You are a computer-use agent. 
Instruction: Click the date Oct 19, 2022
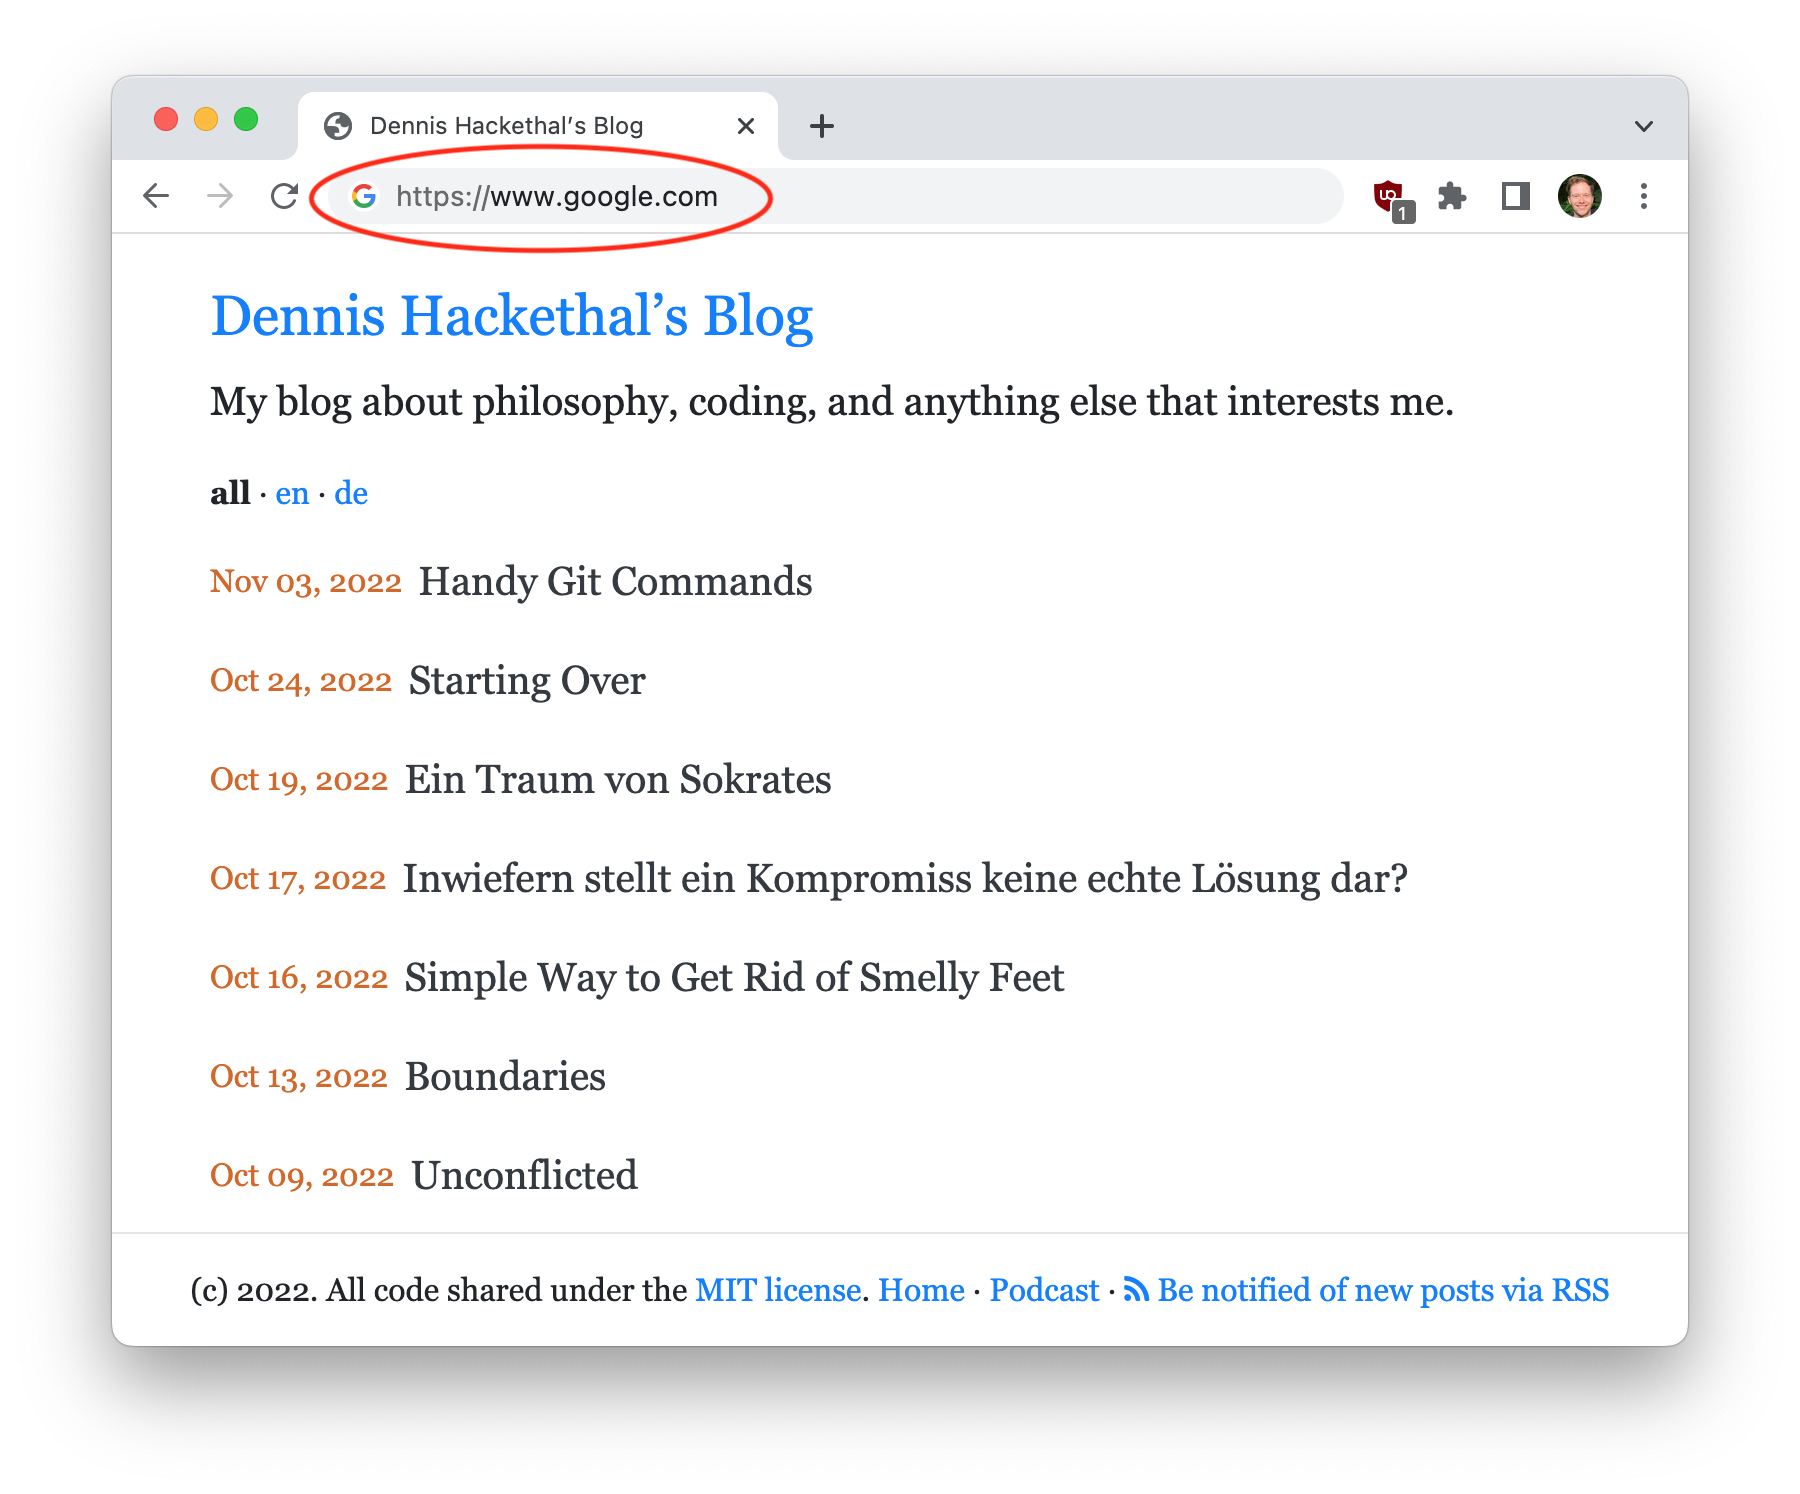[x=299, y=779]
